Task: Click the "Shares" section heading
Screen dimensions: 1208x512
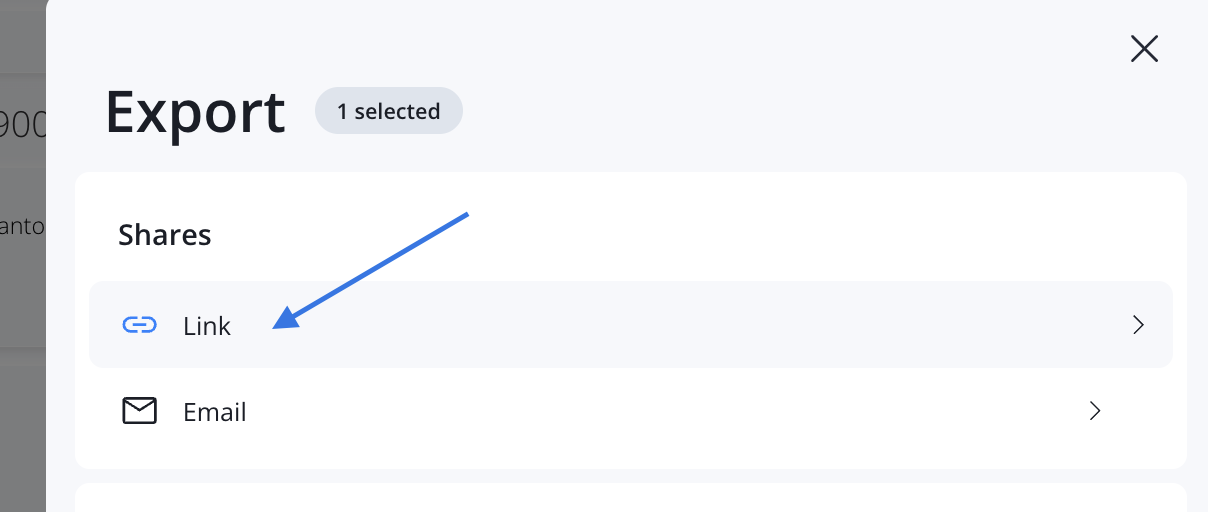Action: click(x=165, y=235)
